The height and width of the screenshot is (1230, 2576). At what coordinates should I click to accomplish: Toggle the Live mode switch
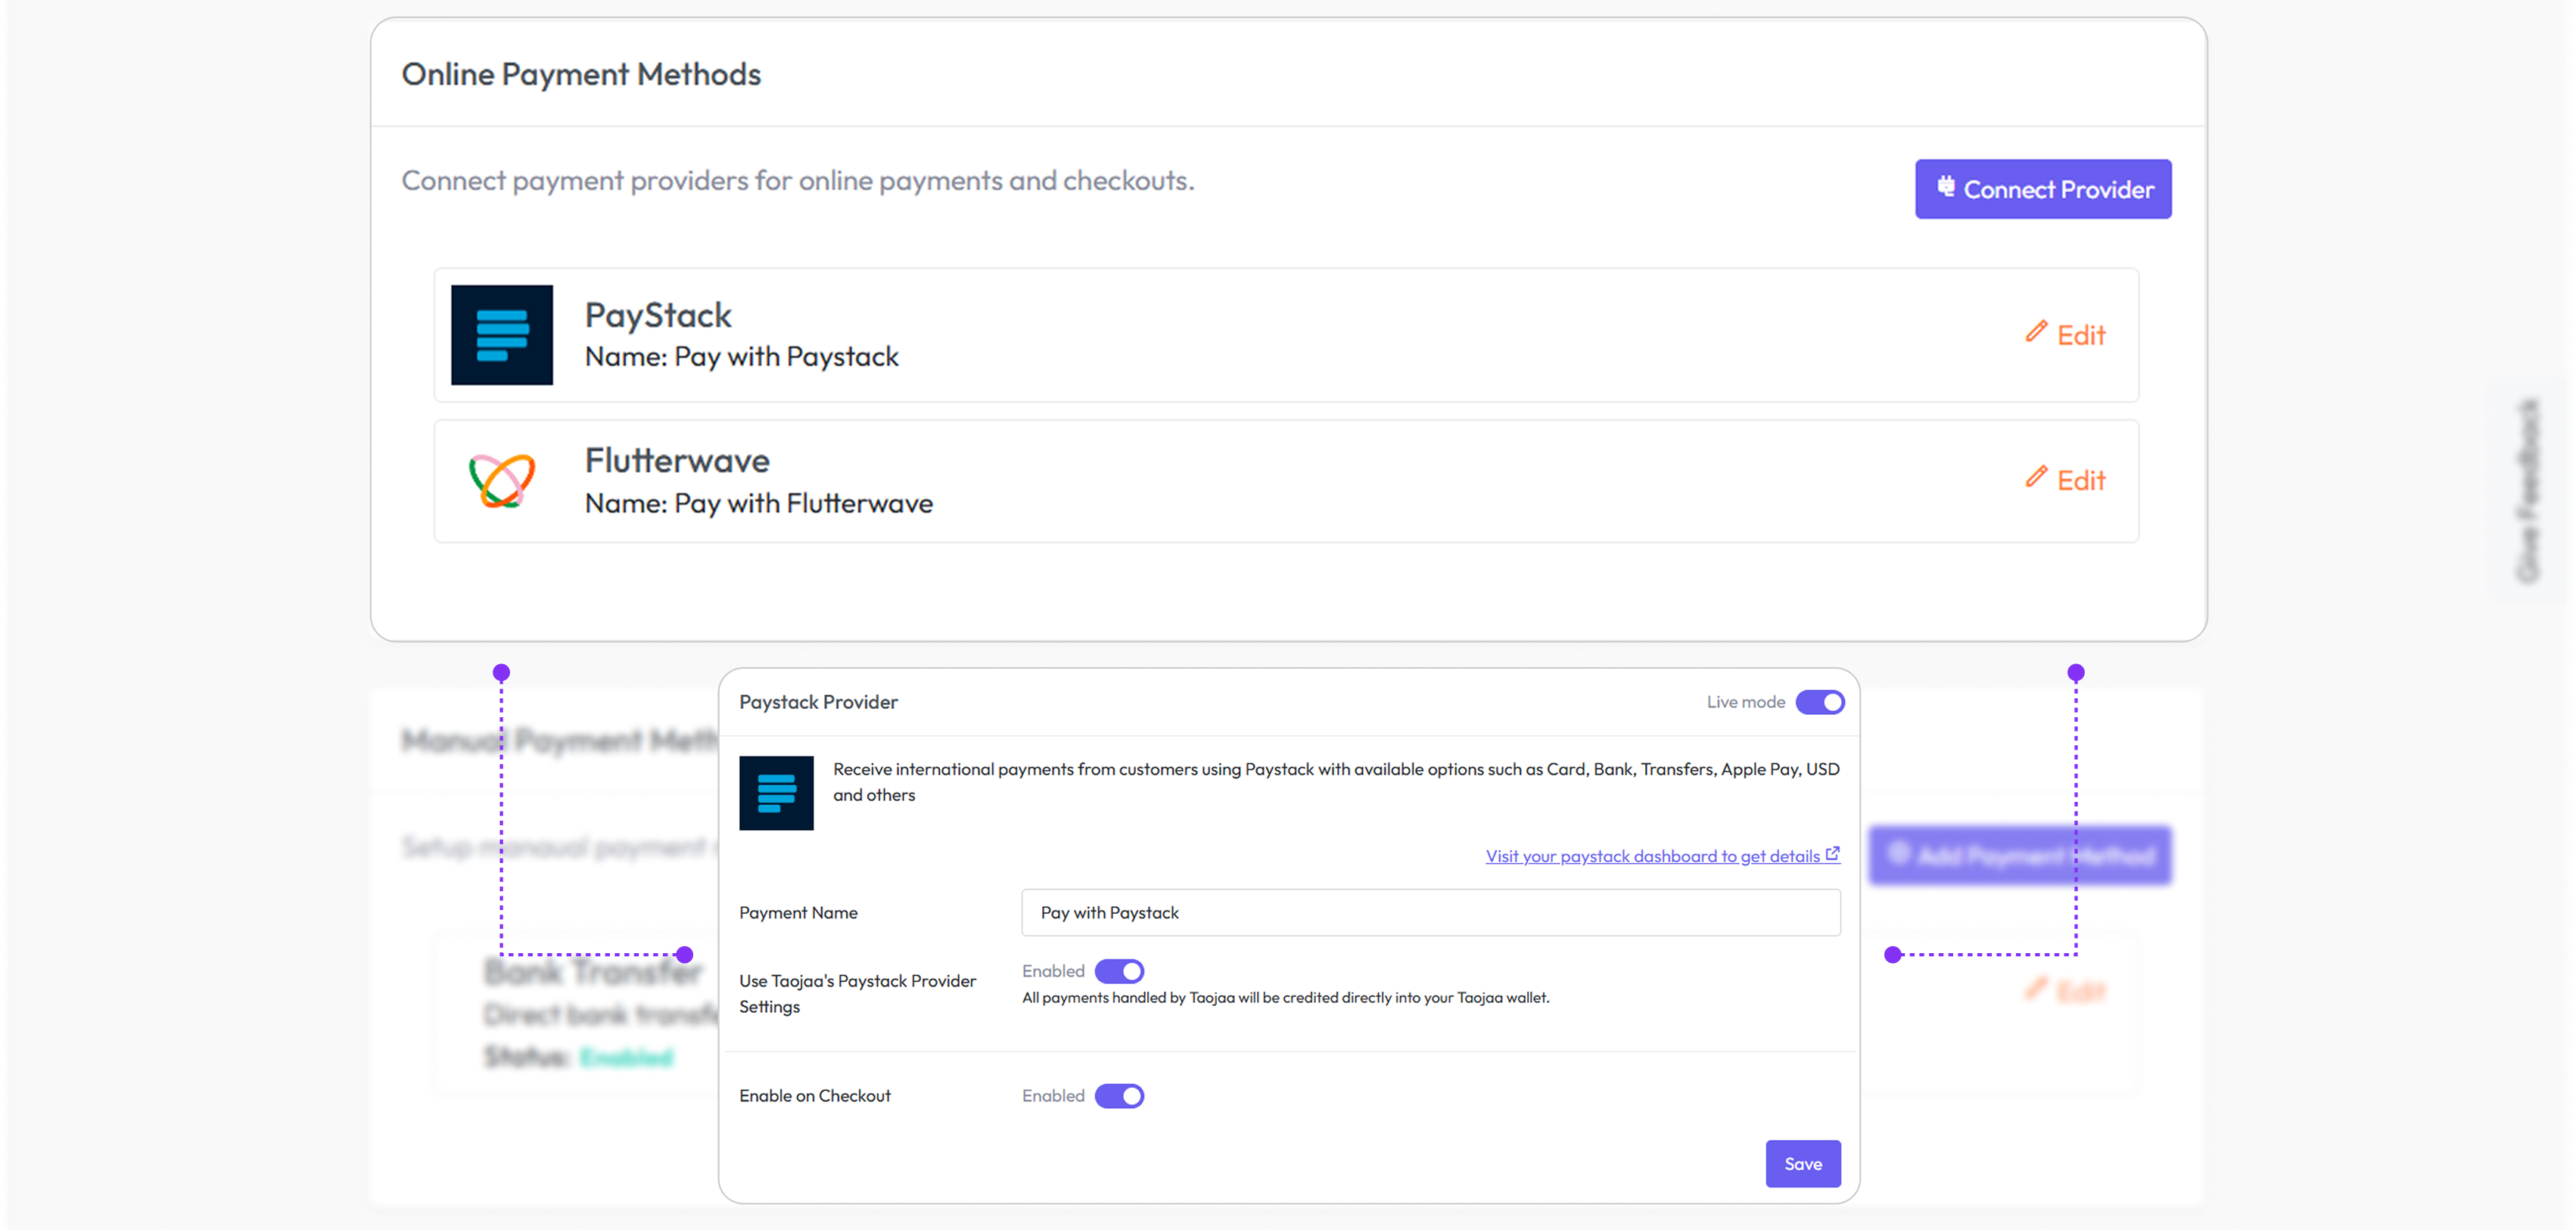coord(1819,702)
